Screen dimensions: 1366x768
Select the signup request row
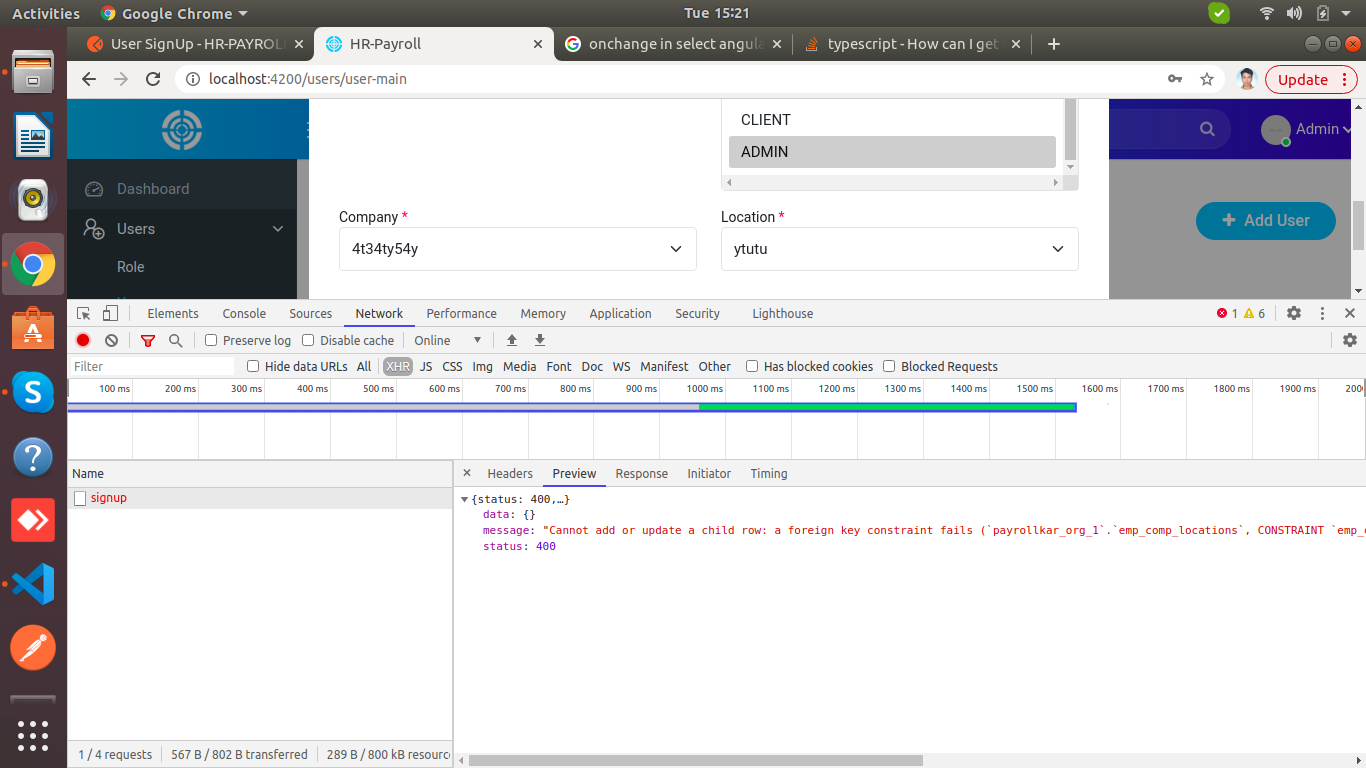[x=109, y=498]
